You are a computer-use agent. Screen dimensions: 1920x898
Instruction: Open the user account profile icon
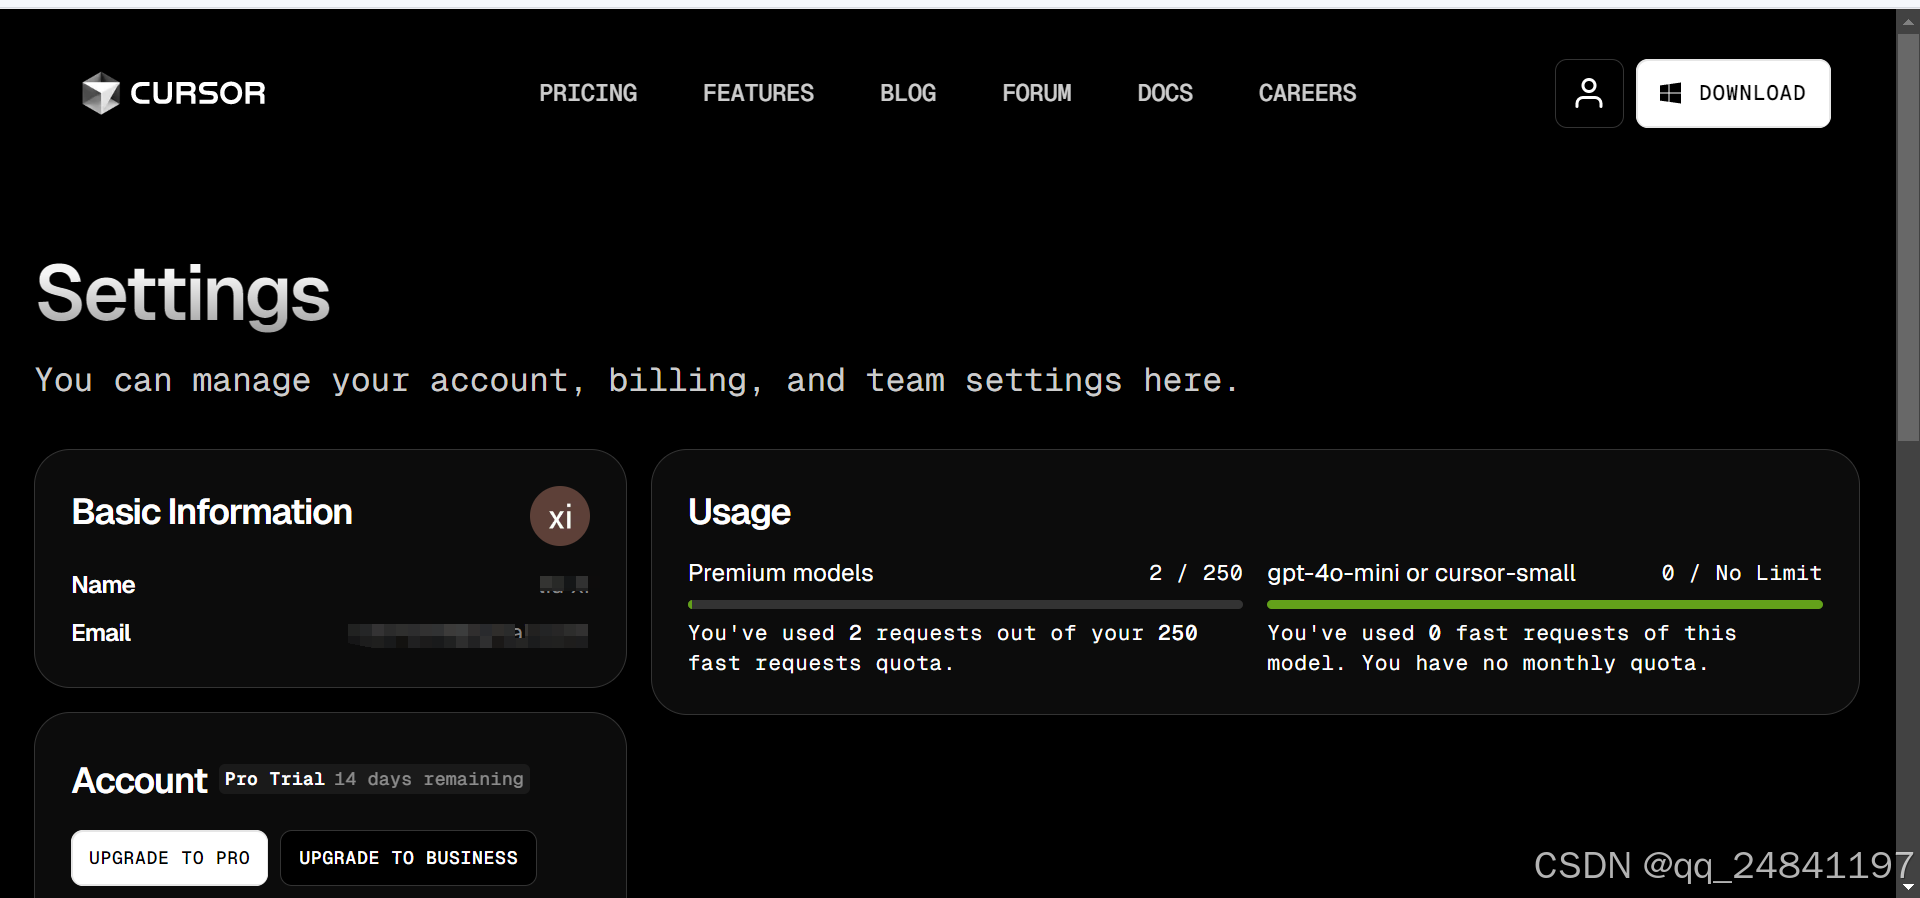(1589, 93)
